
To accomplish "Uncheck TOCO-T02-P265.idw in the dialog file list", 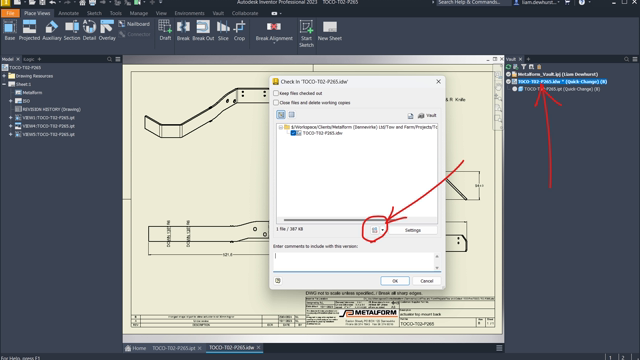I will [x=293, y=133].
